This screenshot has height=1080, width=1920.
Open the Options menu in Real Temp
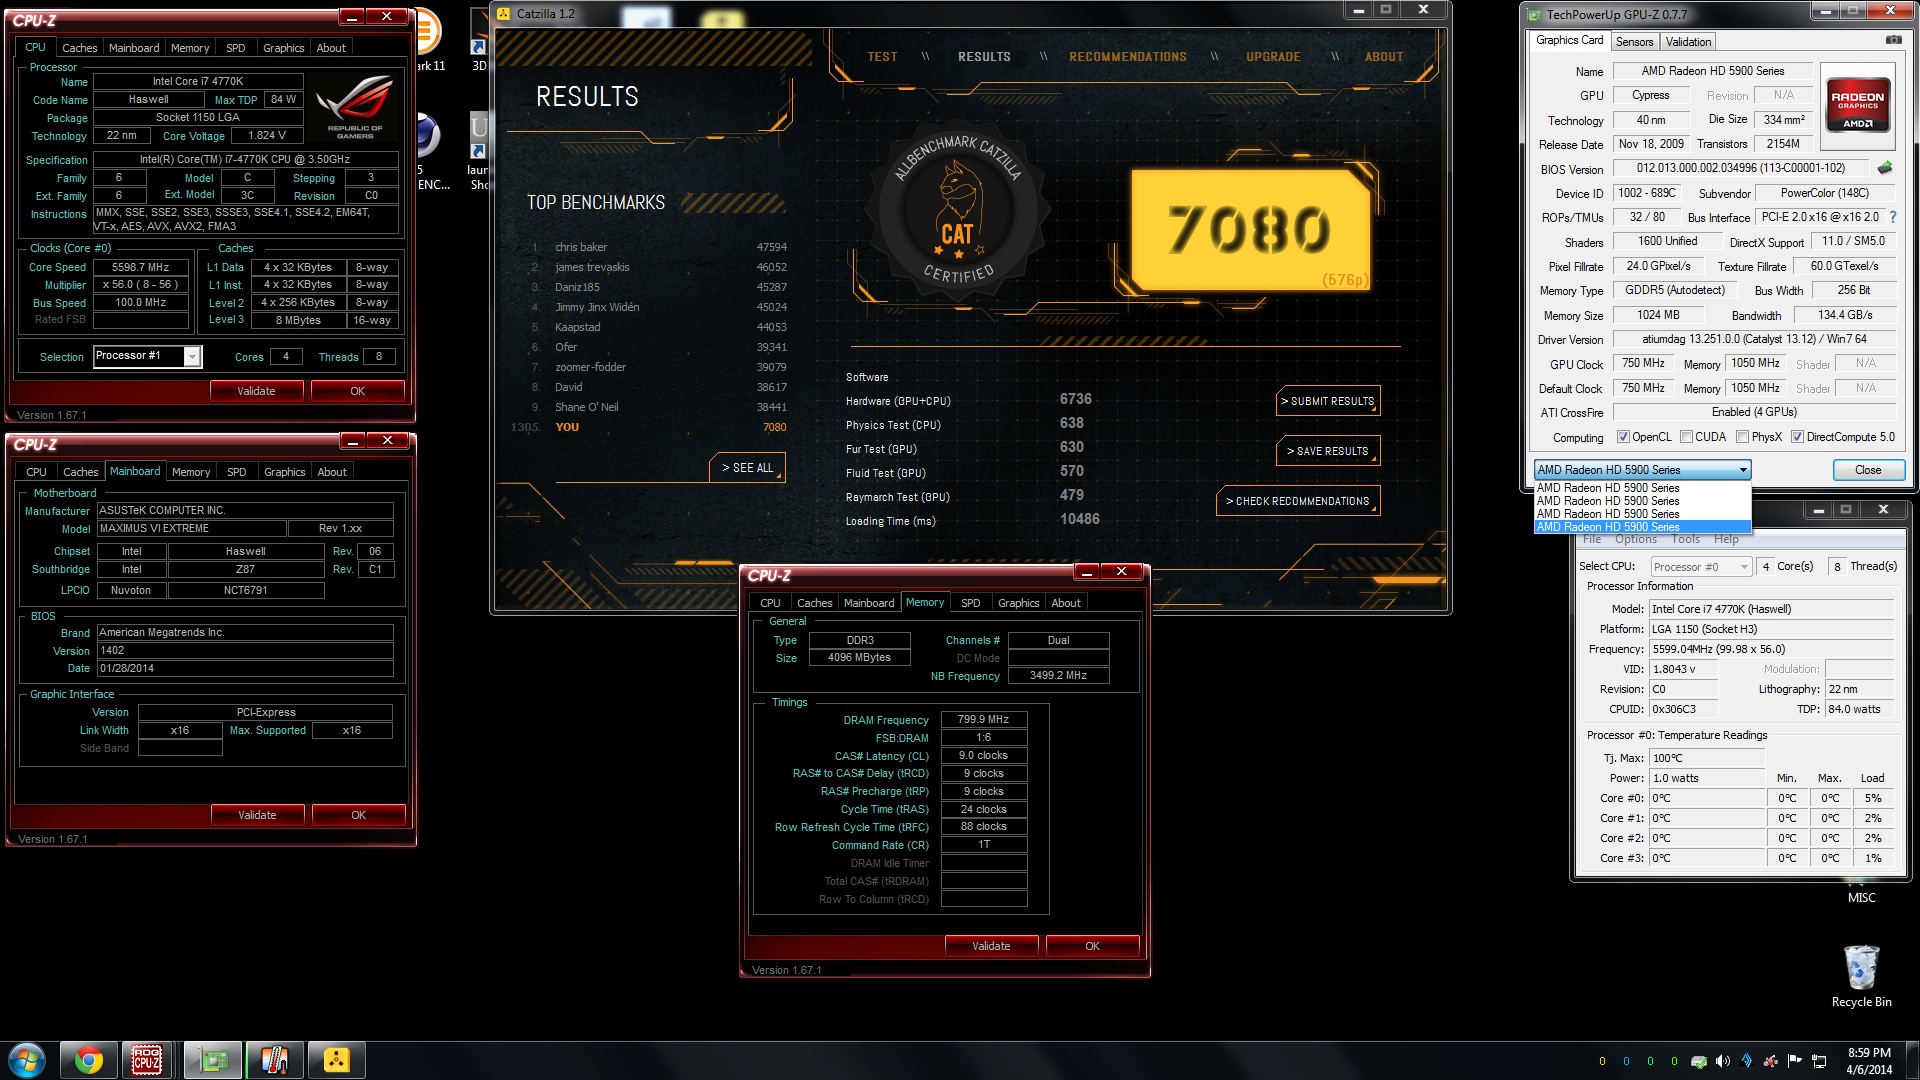(x=1635, y=539)
